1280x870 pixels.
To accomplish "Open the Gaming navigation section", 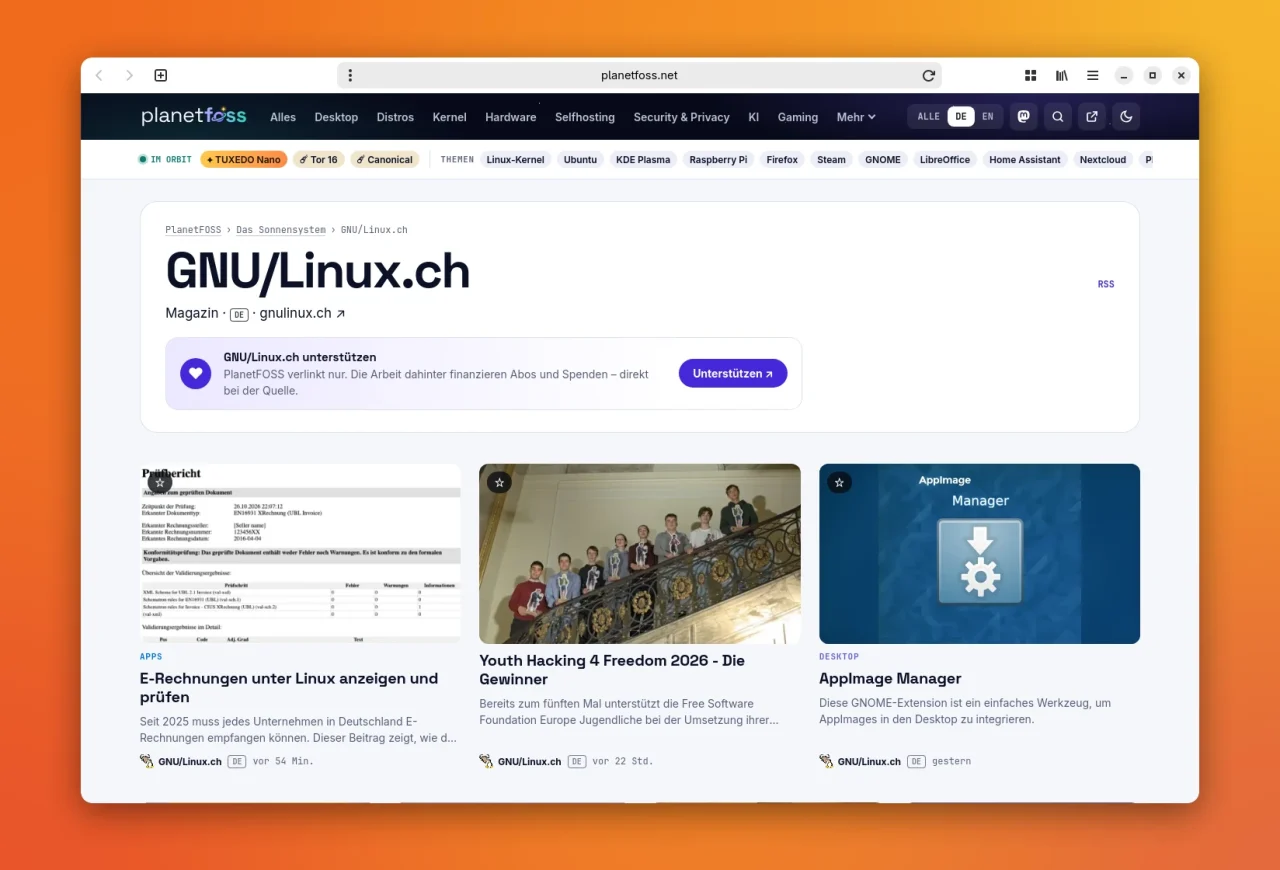I will tap(798, 117).
